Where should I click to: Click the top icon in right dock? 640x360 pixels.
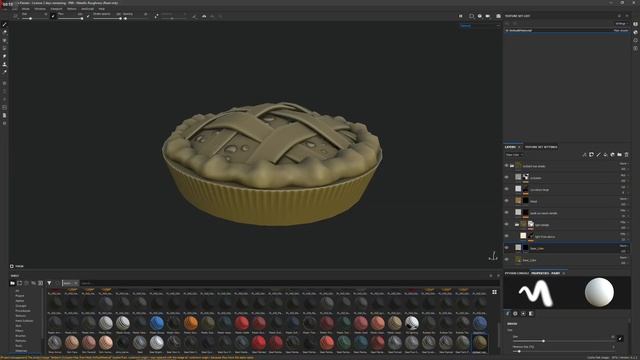pos(636,24)
